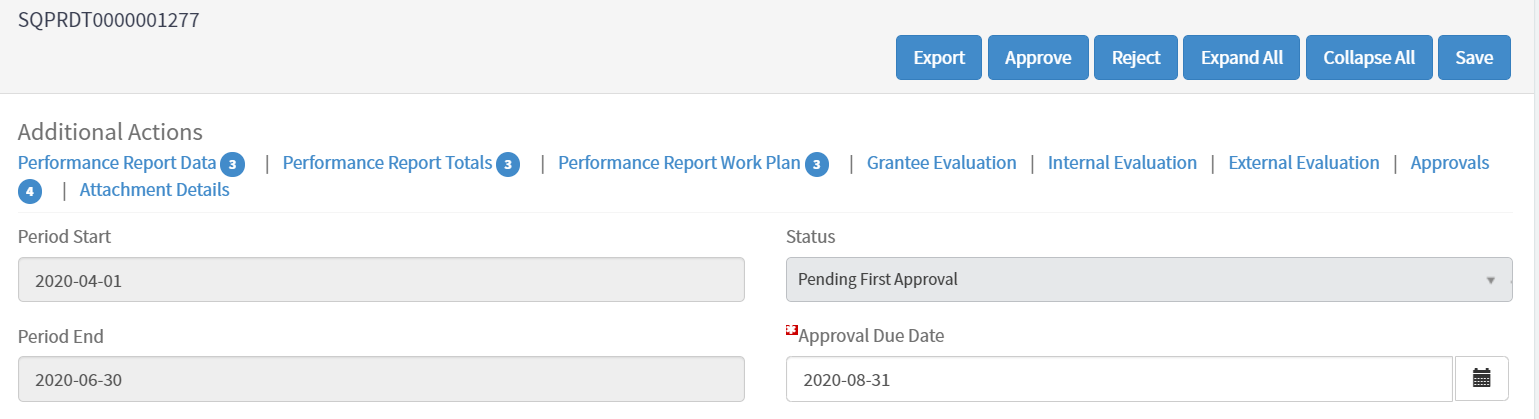The width and height of the screenshot is (1539, 419).
Task: Click the badge count beside Performance Report Totals
Action: point(508,164)
